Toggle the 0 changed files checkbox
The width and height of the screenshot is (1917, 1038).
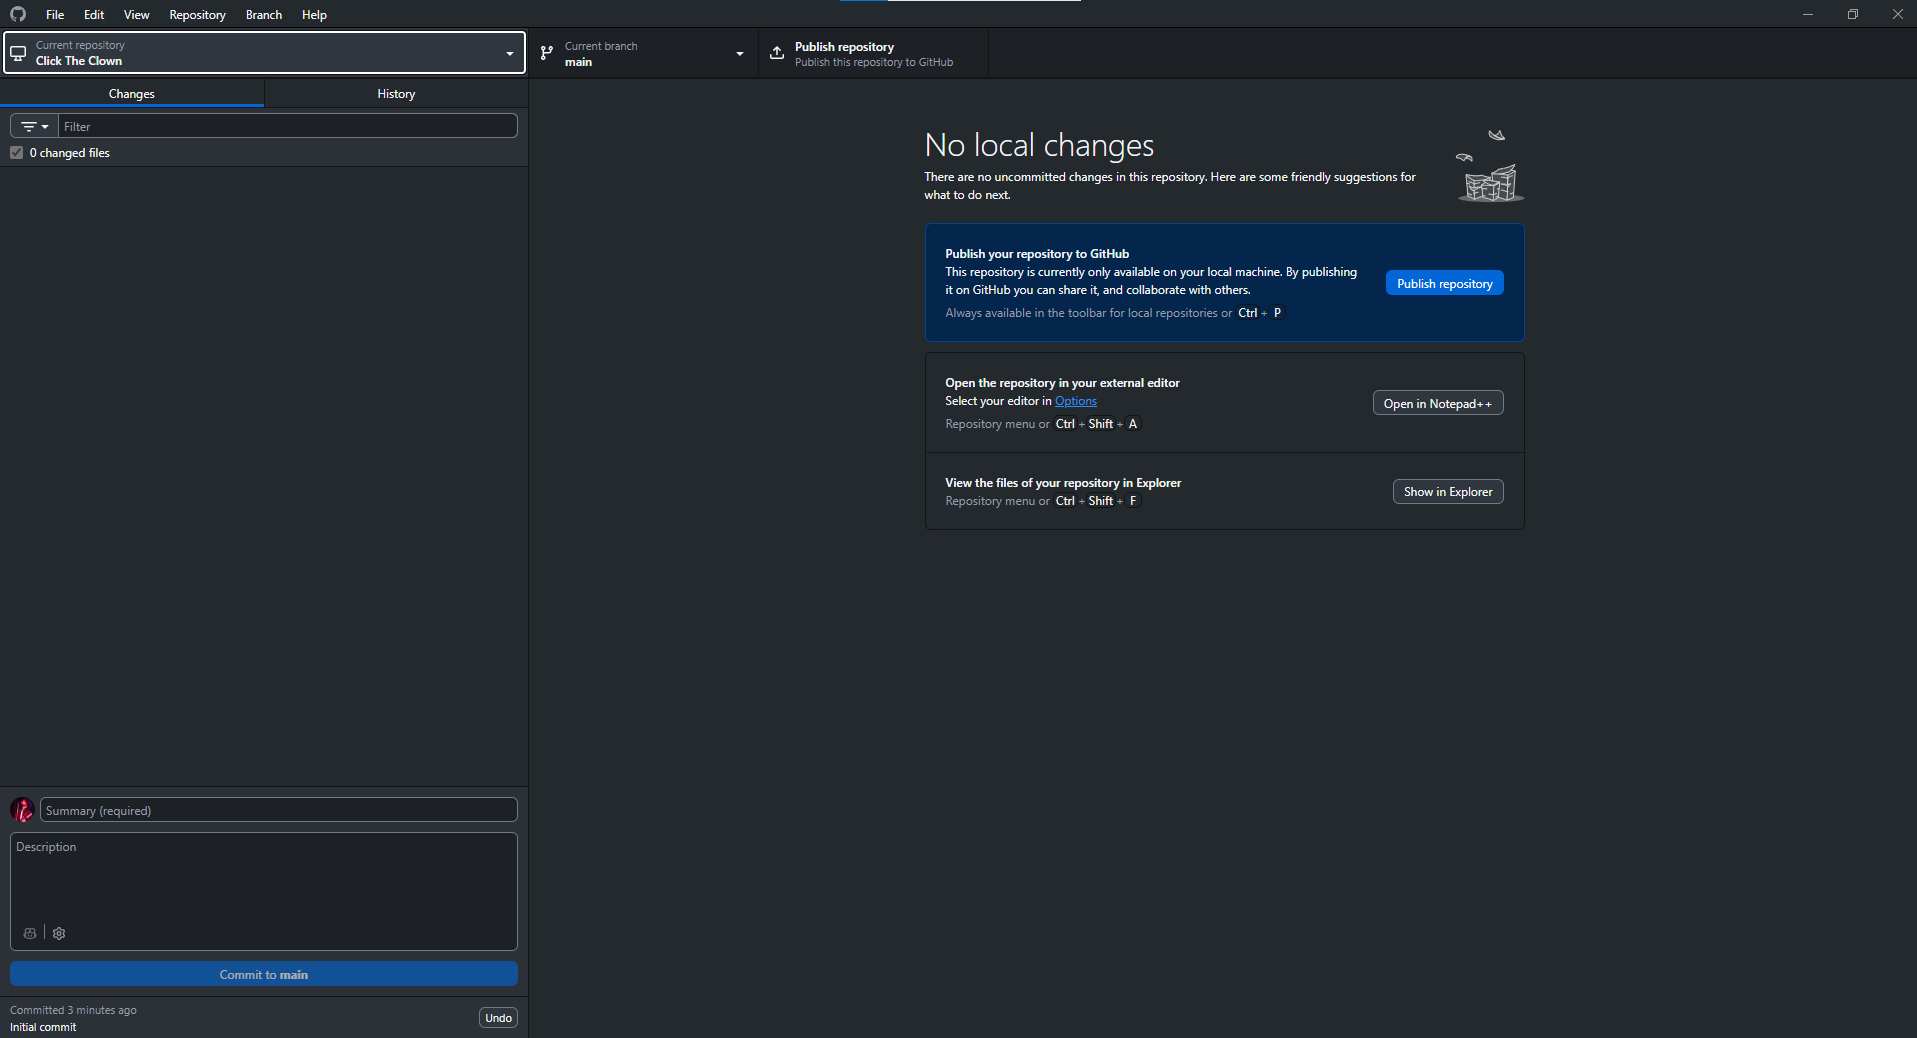click(17, 153)
